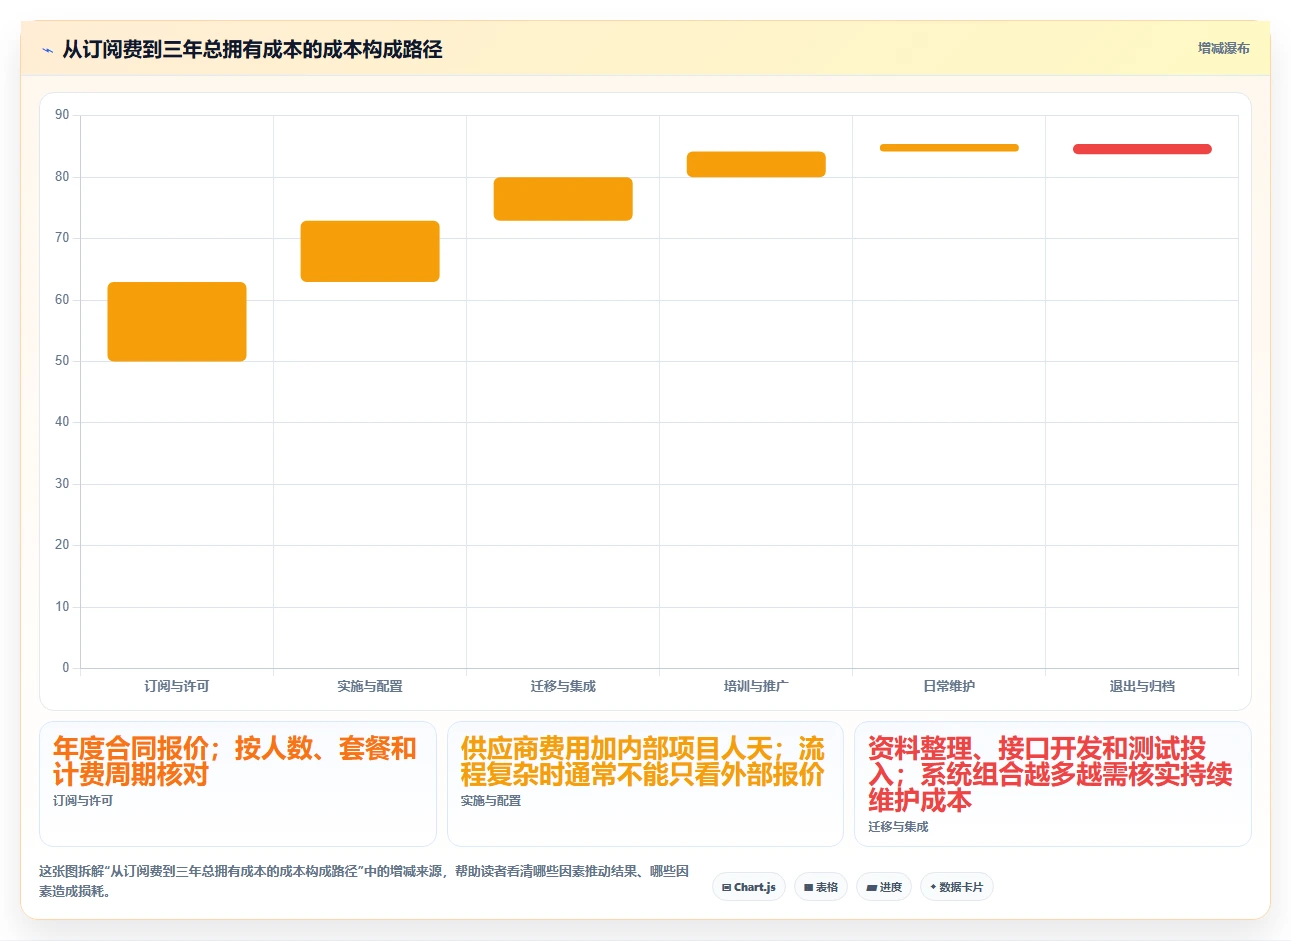Click the 培训与推广 axis label
Image resolution: width=1291 pixels, height=941 pixels.
[756, 686]
